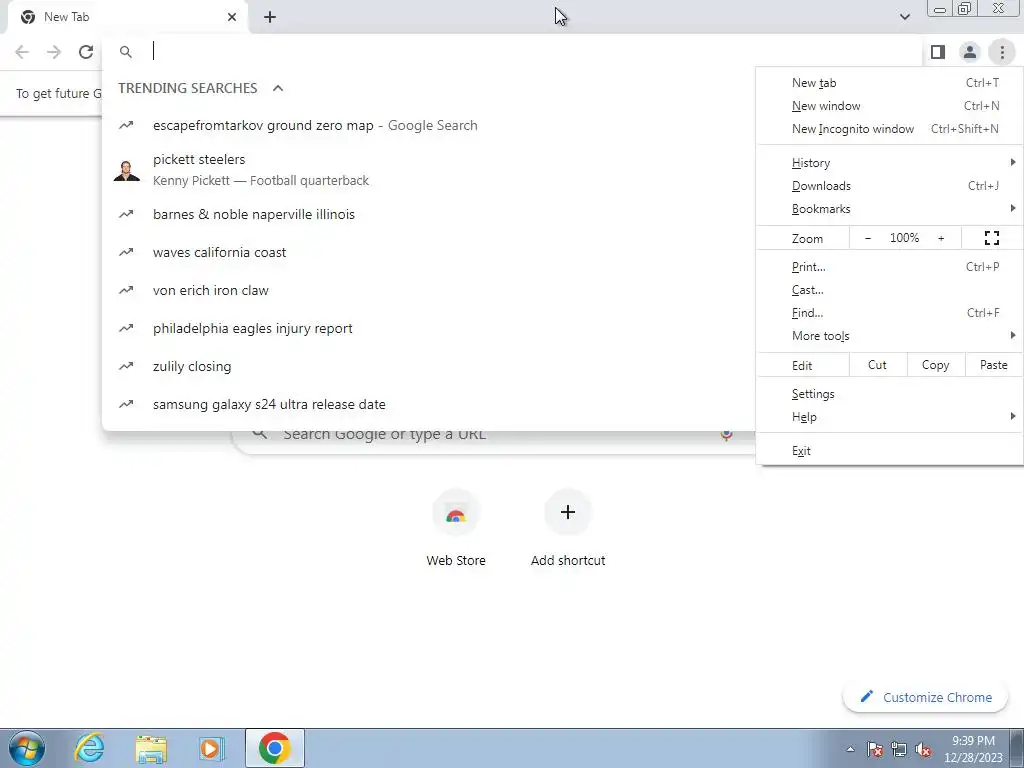The height and width of the screenshot is (768, 1024).
Task: Expand the Help submenu
Action: (x=889, y=417)
